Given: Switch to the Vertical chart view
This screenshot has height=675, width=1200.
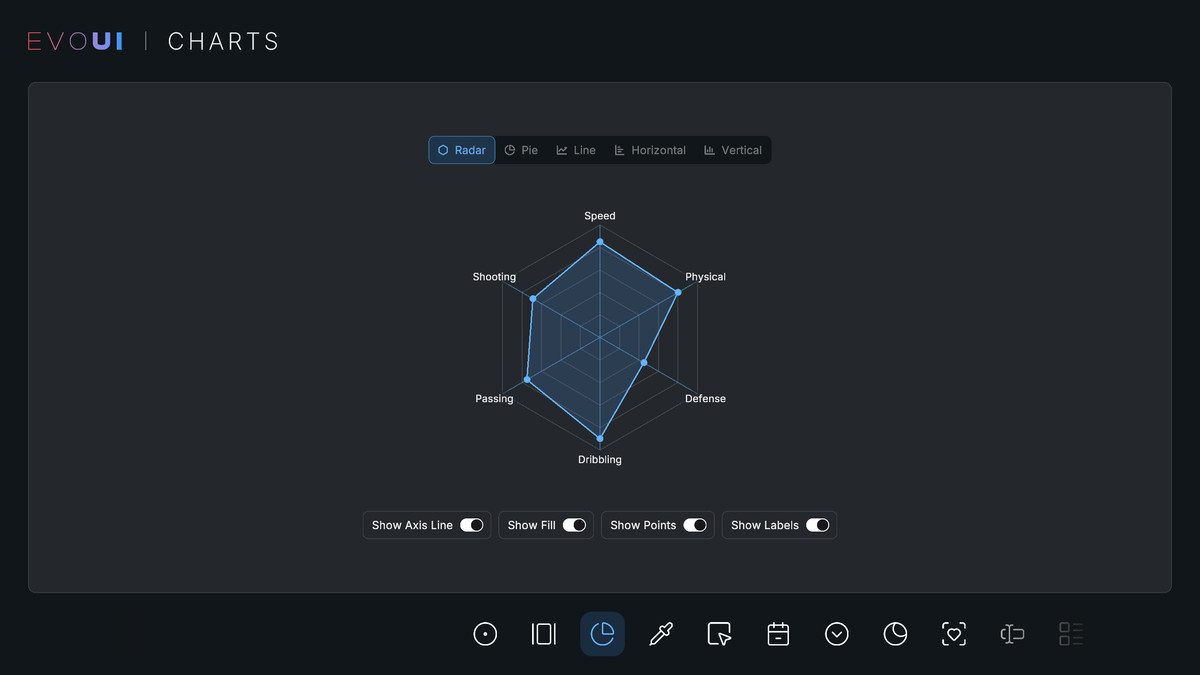Looking at the screenshot, I should (x=733, y=149).
